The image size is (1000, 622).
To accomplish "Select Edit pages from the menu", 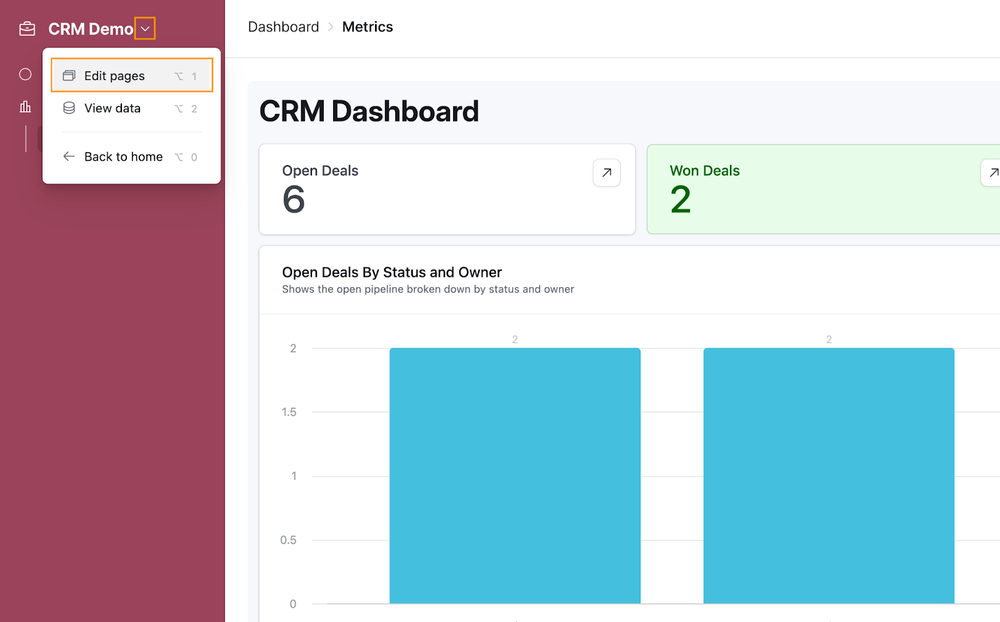I will pos(131,75).
